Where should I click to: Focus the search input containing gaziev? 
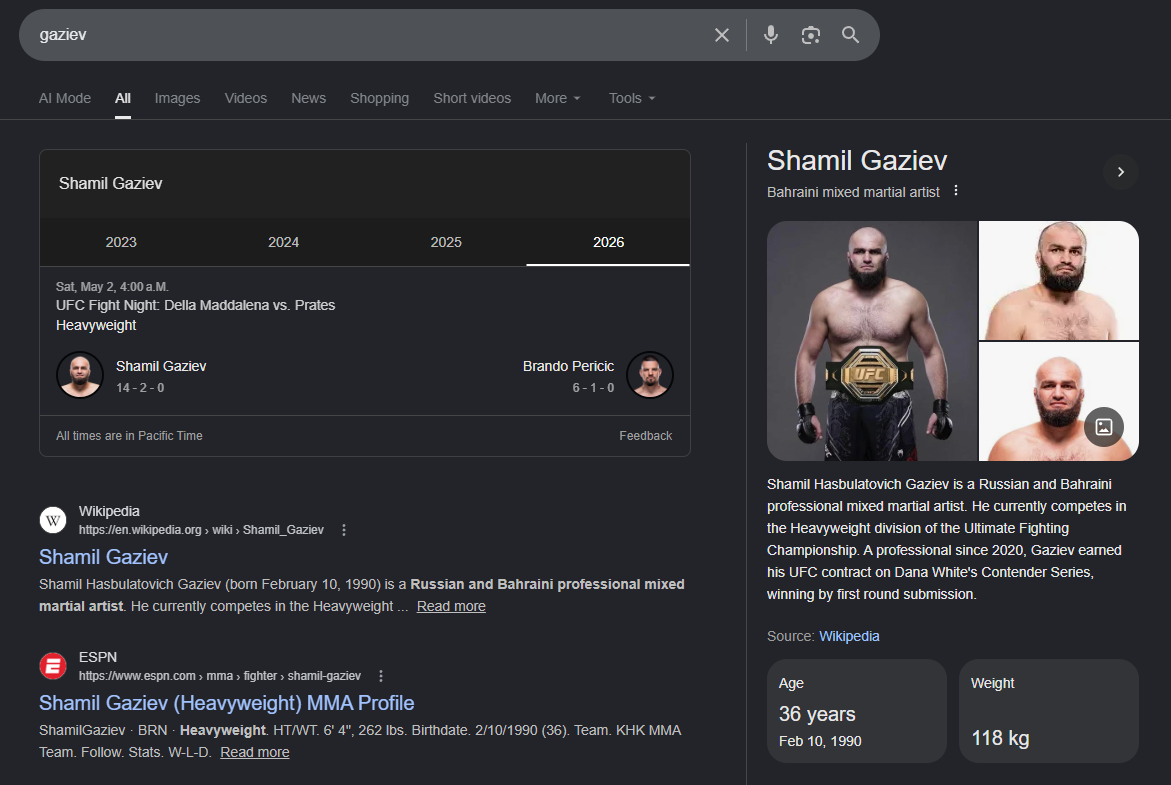click(366, 35)
